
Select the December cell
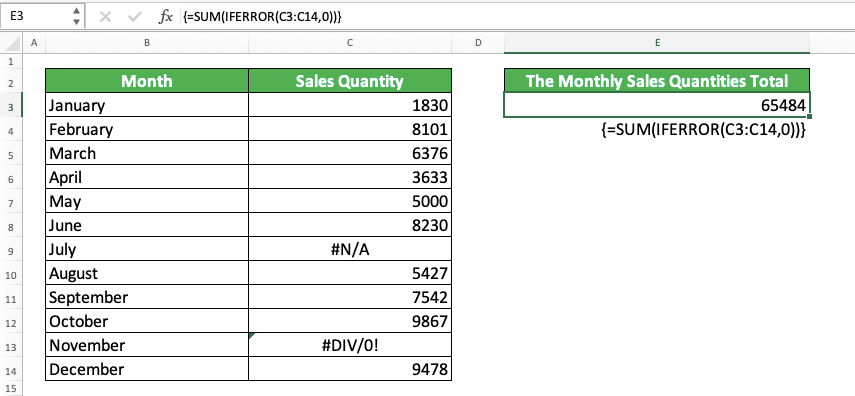147,369
